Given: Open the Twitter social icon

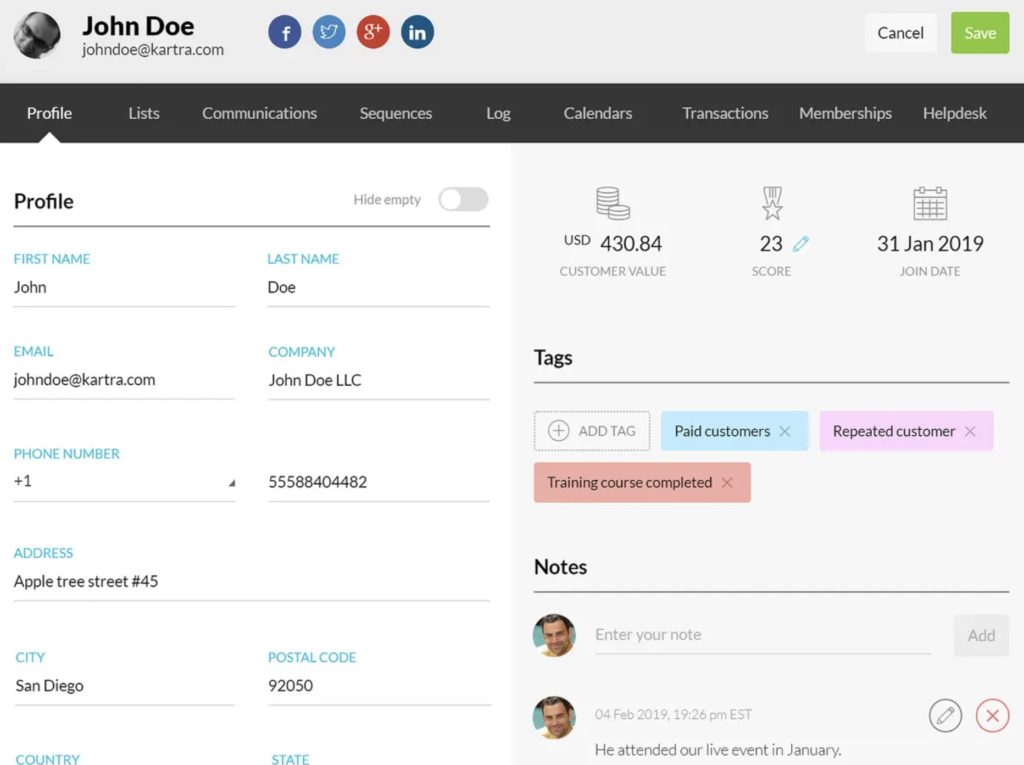Looking at the screenshot, I should [328, 32].
